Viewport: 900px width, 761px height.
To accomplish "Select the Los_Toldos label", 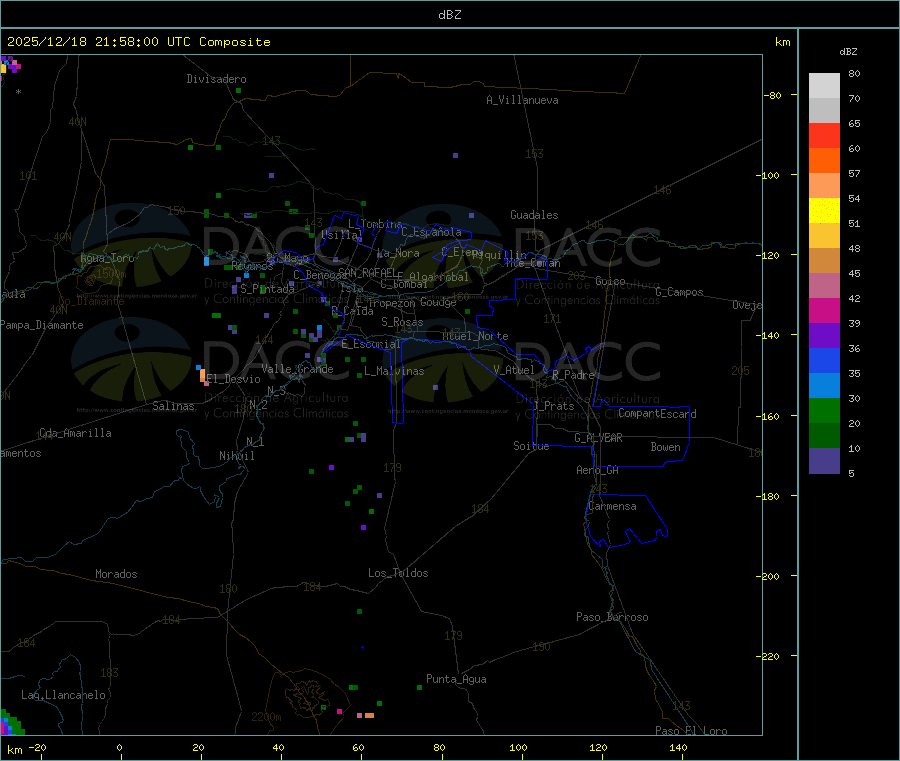I will pyautogui.click(x=398, y=573).
